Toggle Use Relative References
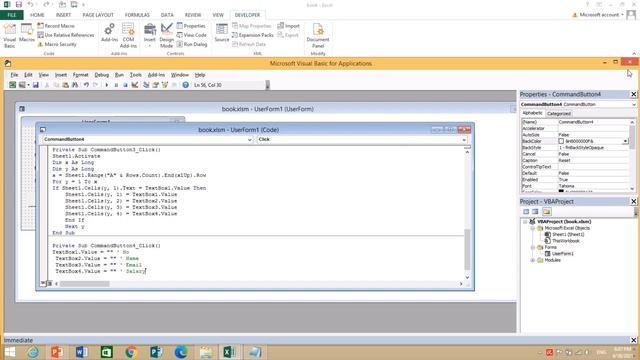The image size is (640, 360). 66,35
